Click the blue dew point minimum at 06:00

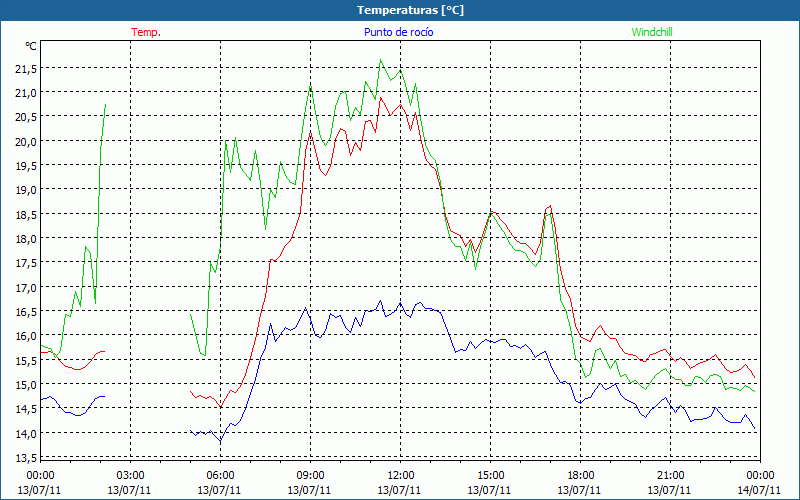[220, 441]
